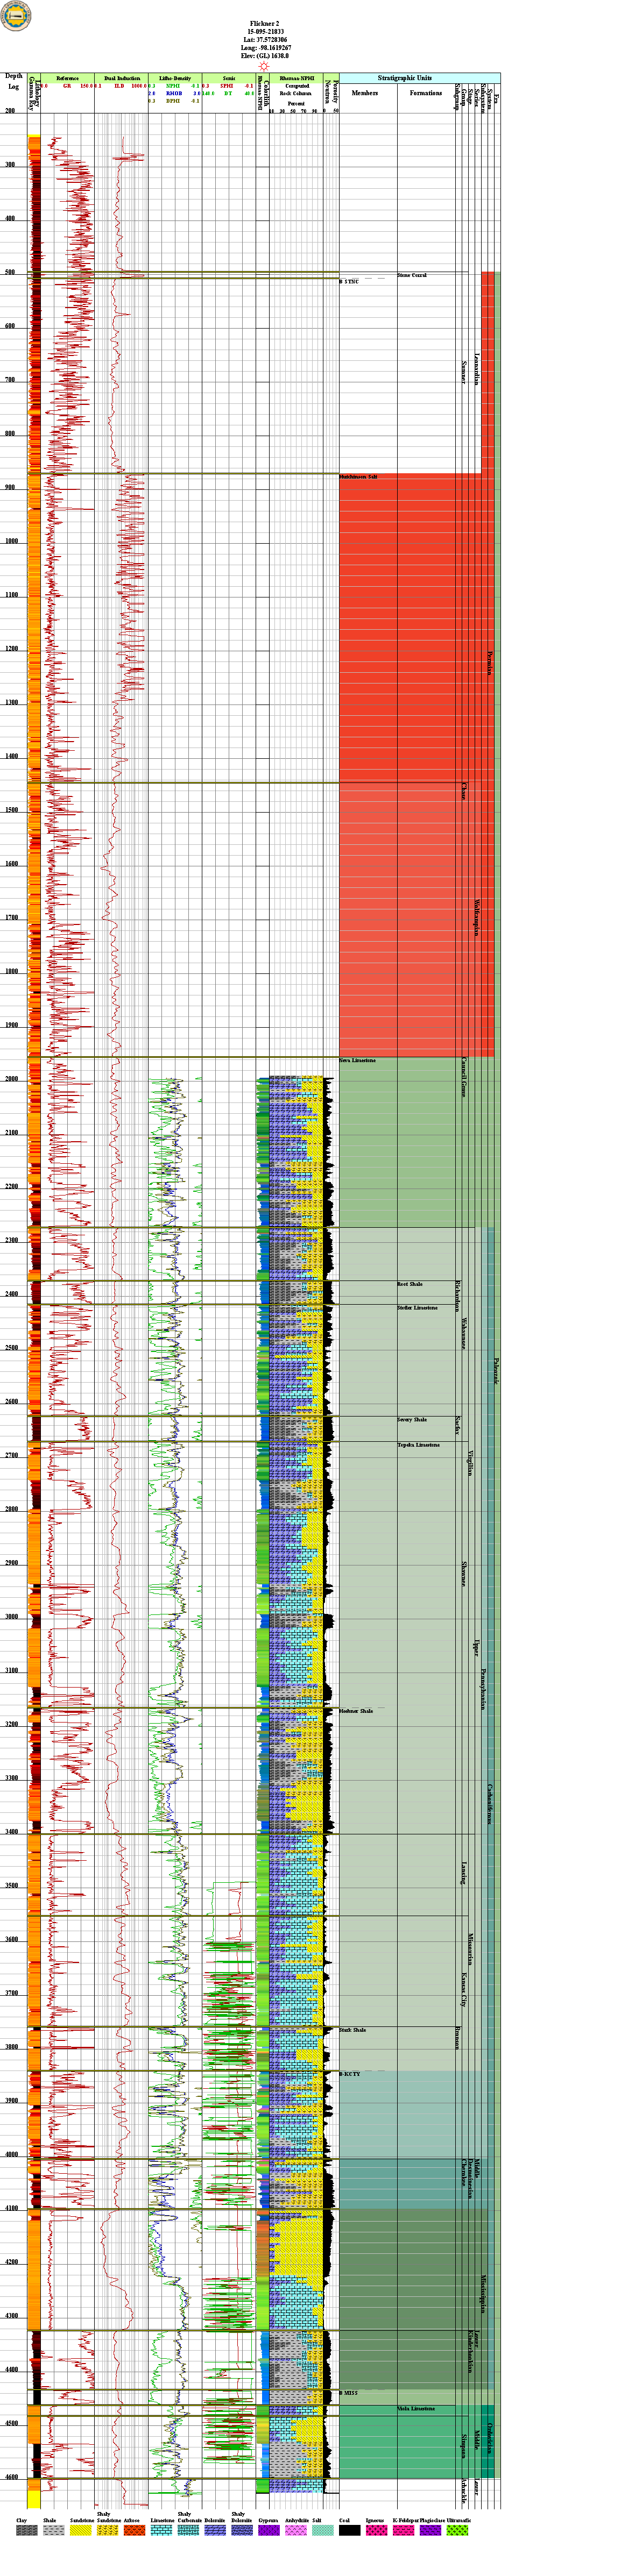Click the 'Neva Limestone' label

point(357,1060)
